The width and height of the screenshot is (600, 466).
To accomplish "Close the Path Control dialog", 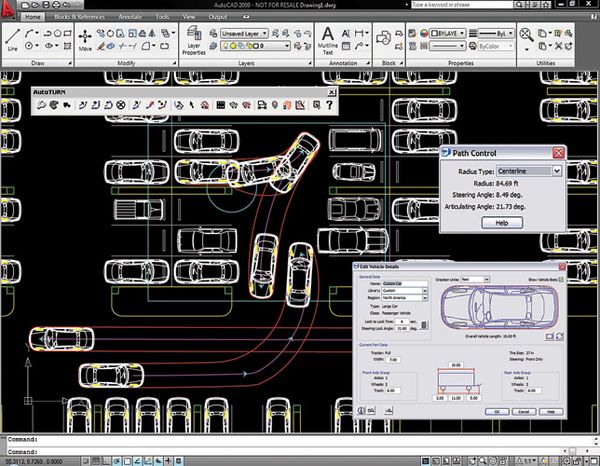I will (x=558, y=153).
